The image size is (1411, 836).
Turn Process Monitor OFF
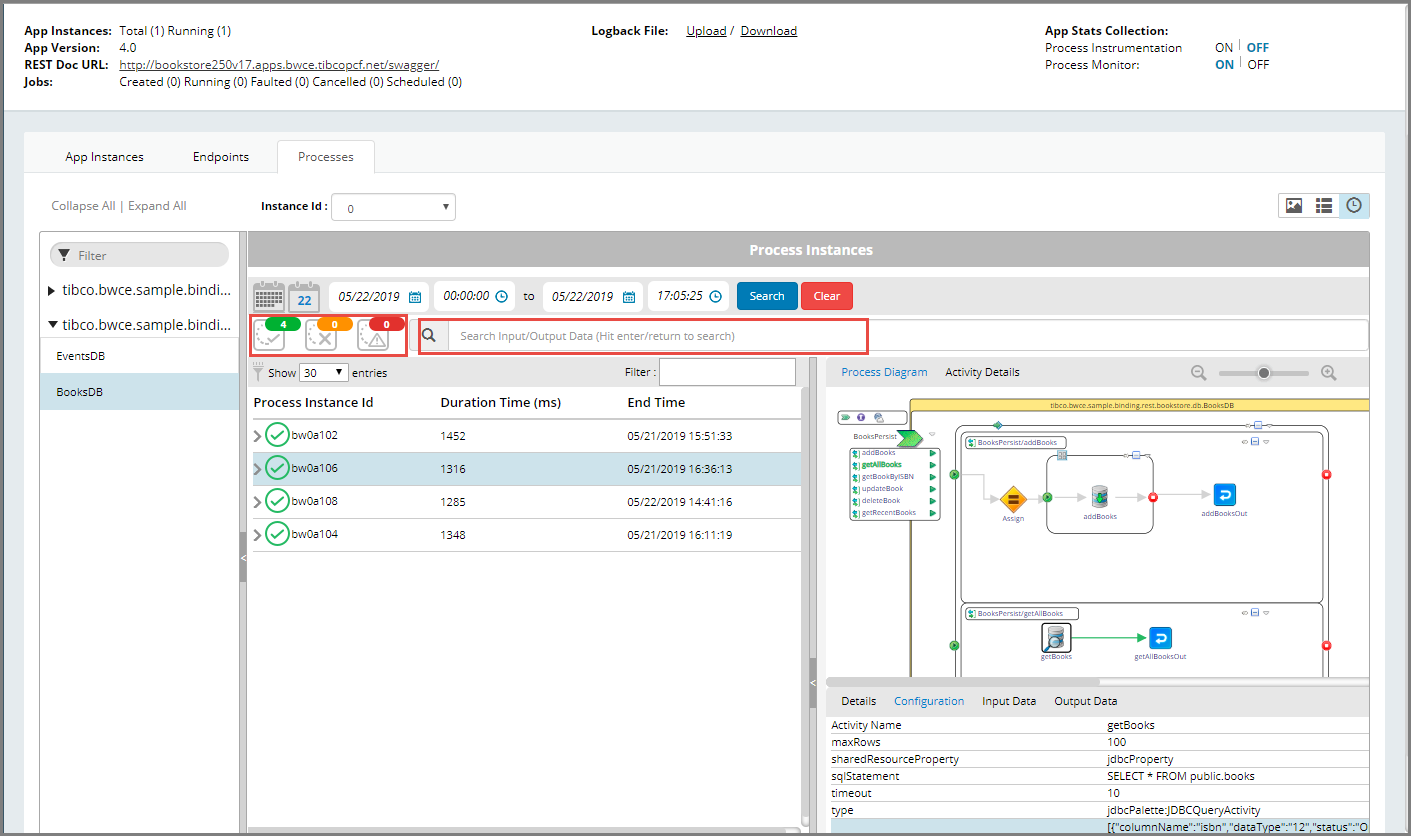coord(1258,65)
